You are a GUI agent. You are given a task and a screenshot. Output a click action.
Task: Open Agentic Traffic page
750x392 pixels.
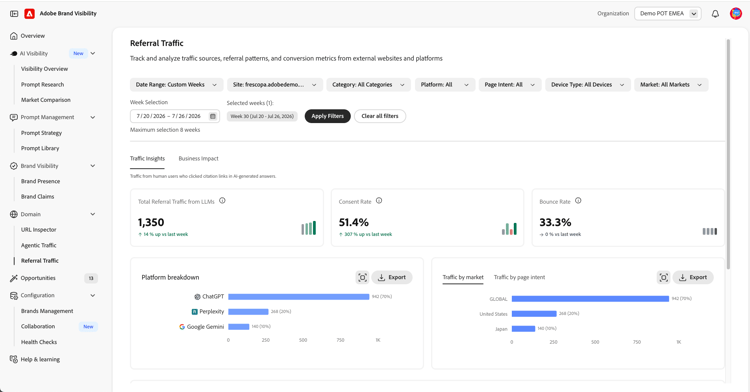point(39,245)
